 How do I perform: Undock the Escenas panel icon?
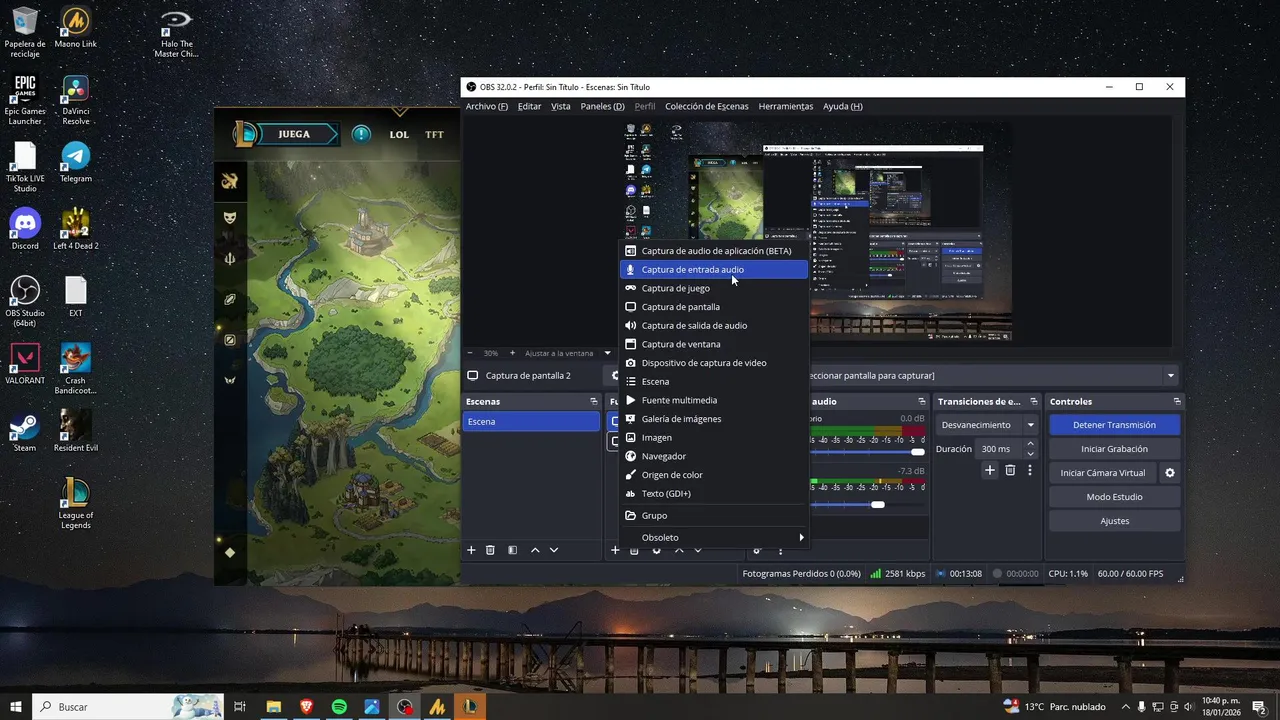(593, 401)
